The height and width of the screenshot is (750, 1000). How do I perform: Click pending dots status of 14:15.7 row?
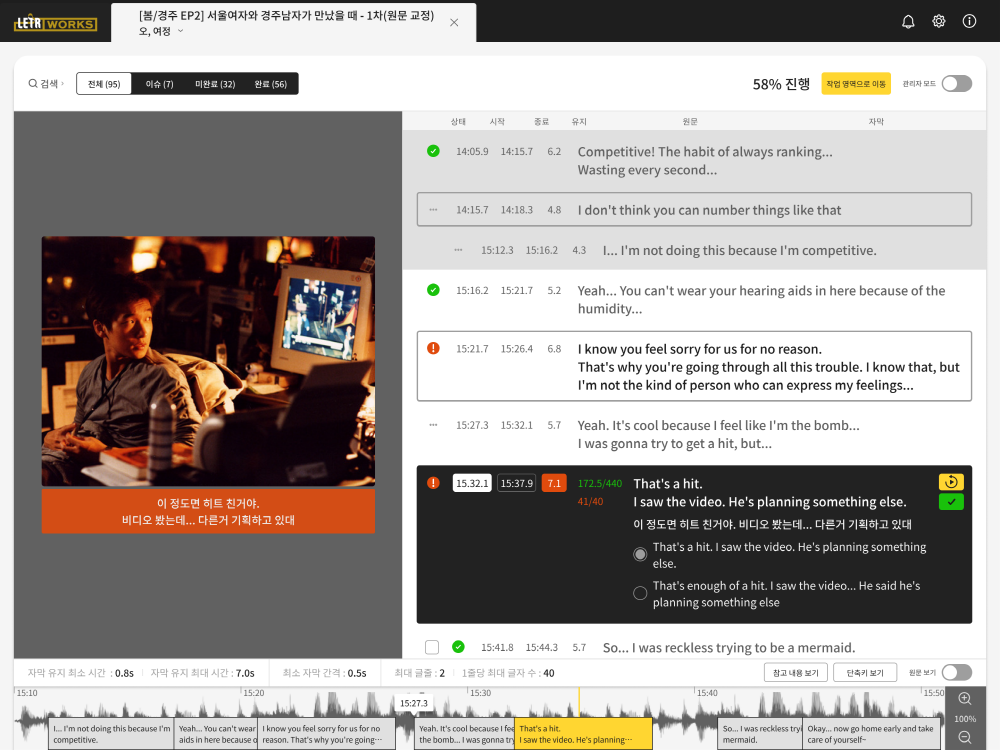433,210
